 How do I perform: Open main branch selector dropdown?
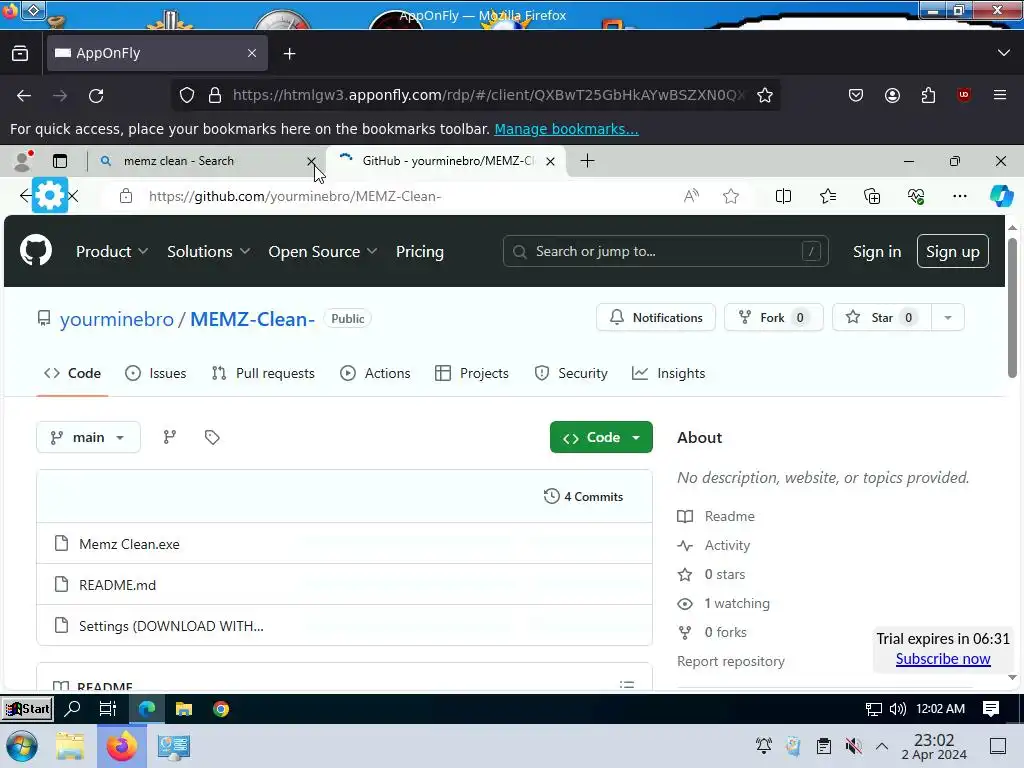[88, 437]
